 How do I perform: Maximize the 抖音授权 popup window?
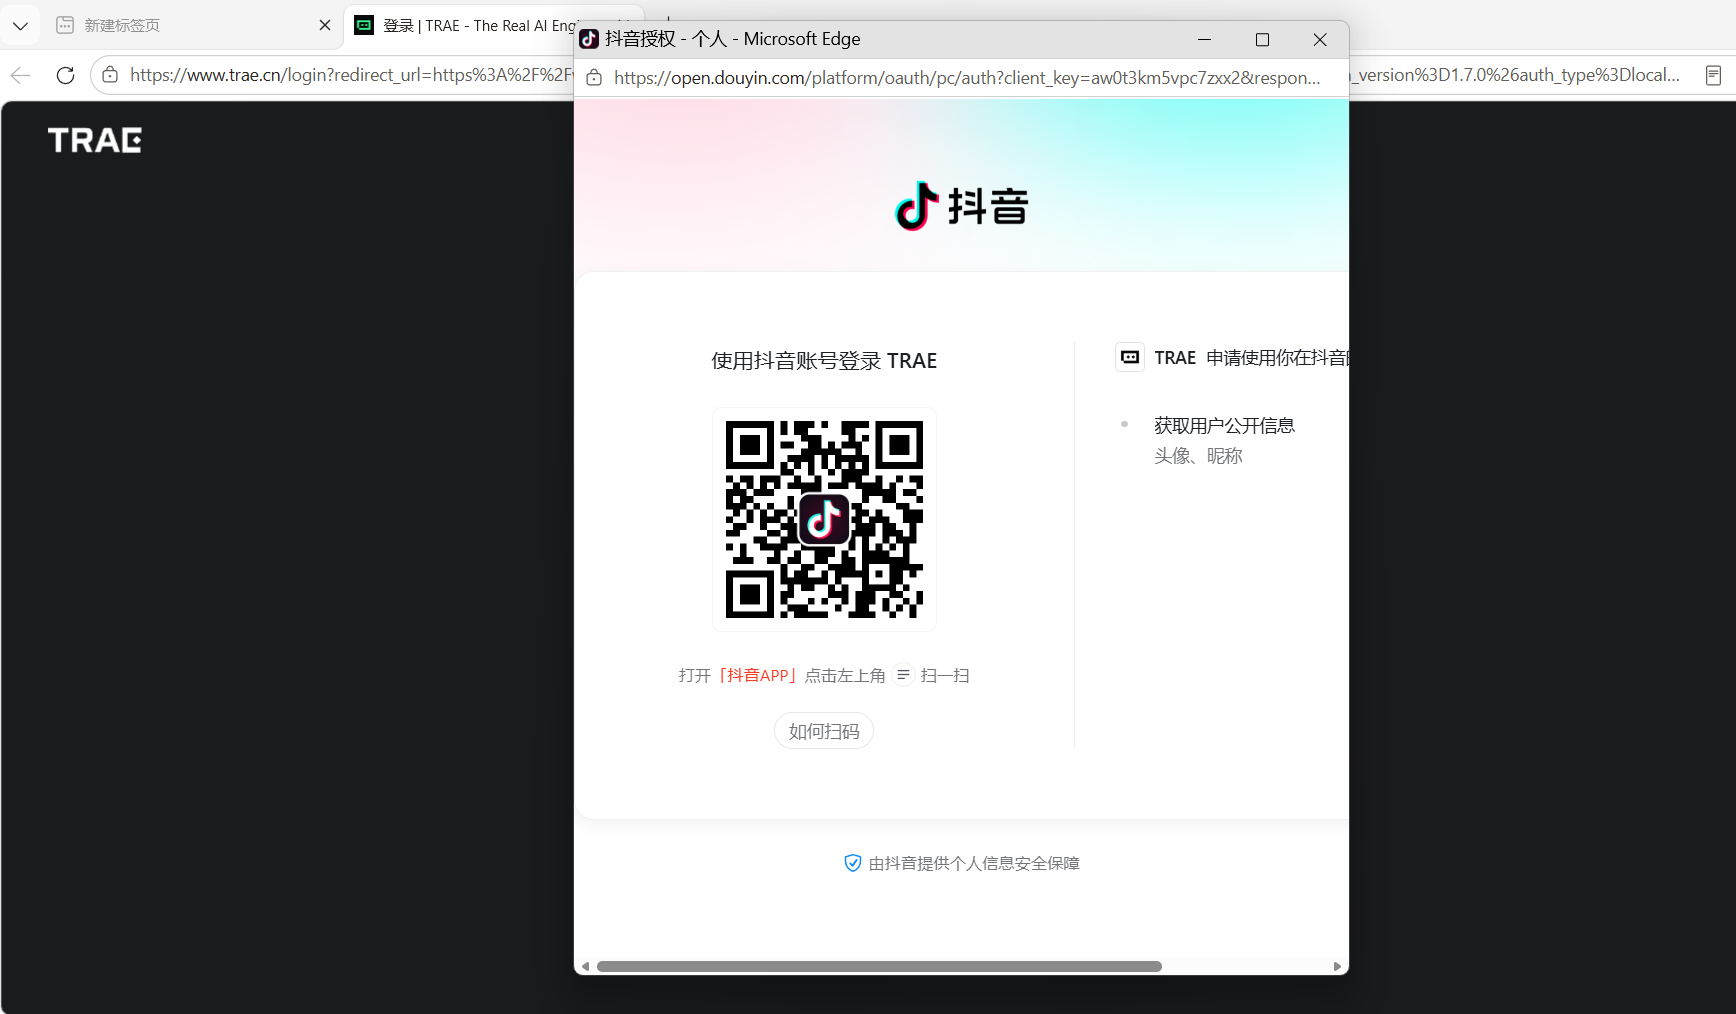(1262, 39)
